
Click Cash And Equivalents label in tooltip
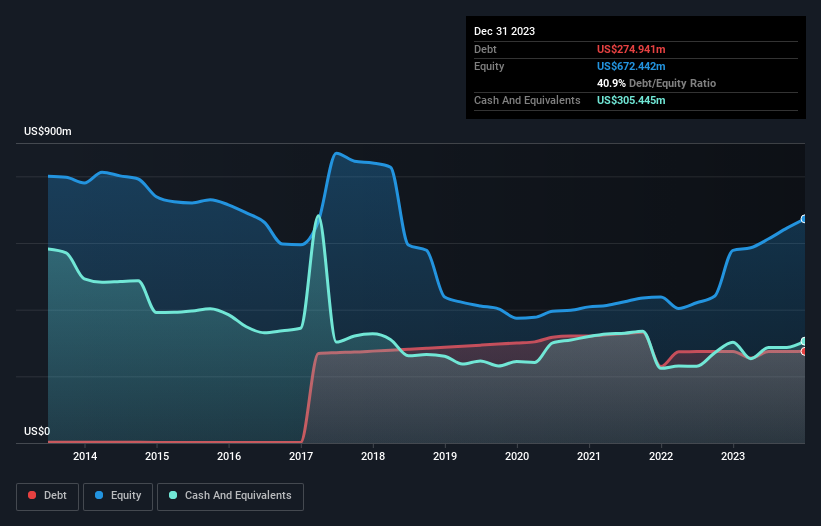(x=527, y=100)
